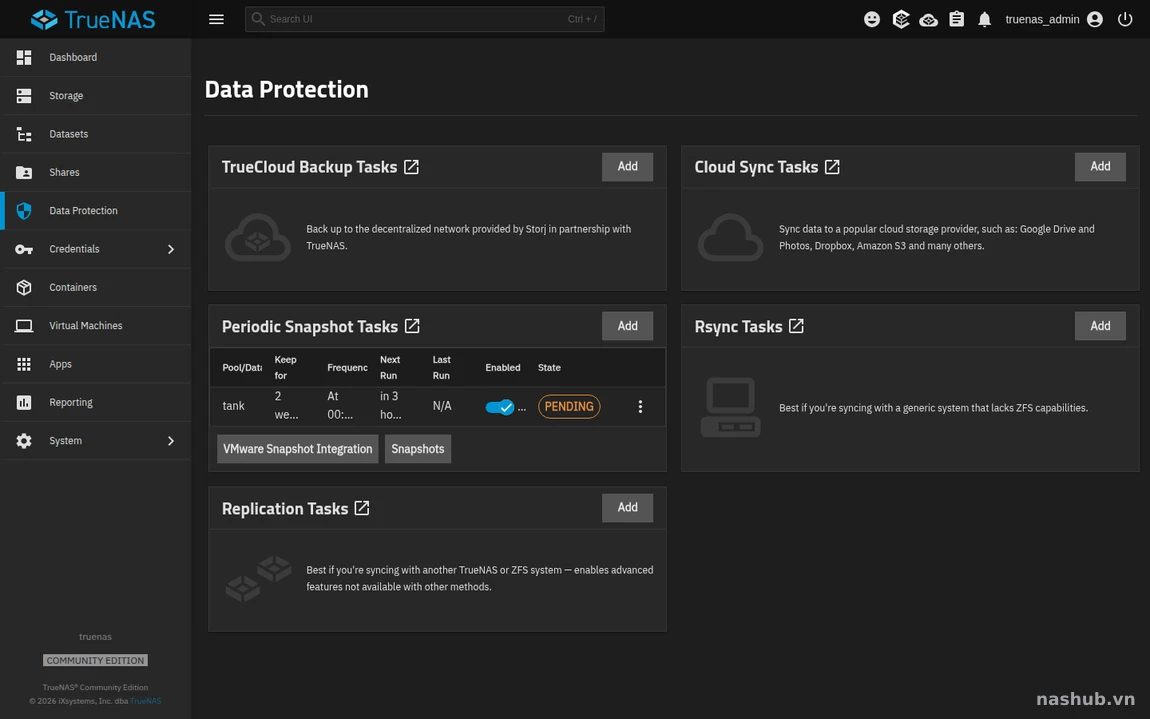The height and width of the screenshot is (719, 1150).
Task: Click the Data Protection page heading
Action: pos(287,90)
